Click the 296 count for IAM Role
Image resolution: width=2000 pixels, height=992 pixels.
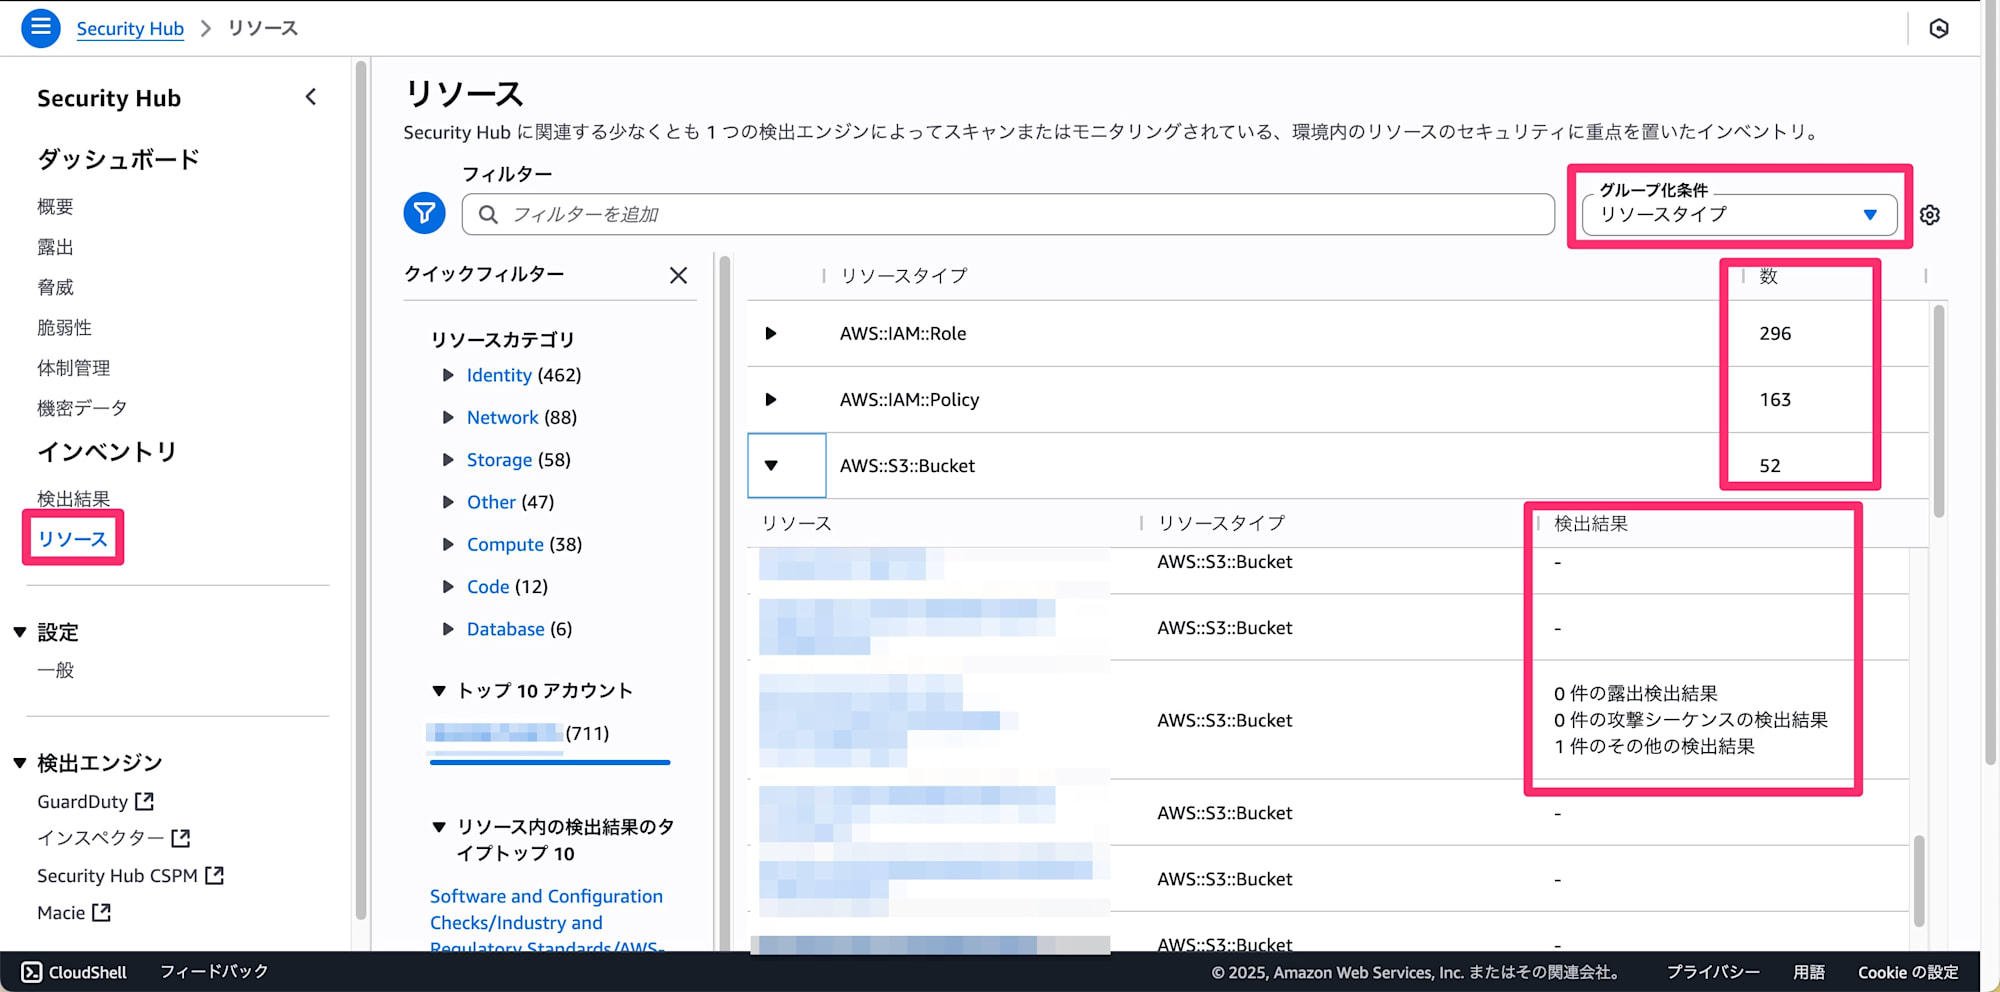pos(1775,333)
